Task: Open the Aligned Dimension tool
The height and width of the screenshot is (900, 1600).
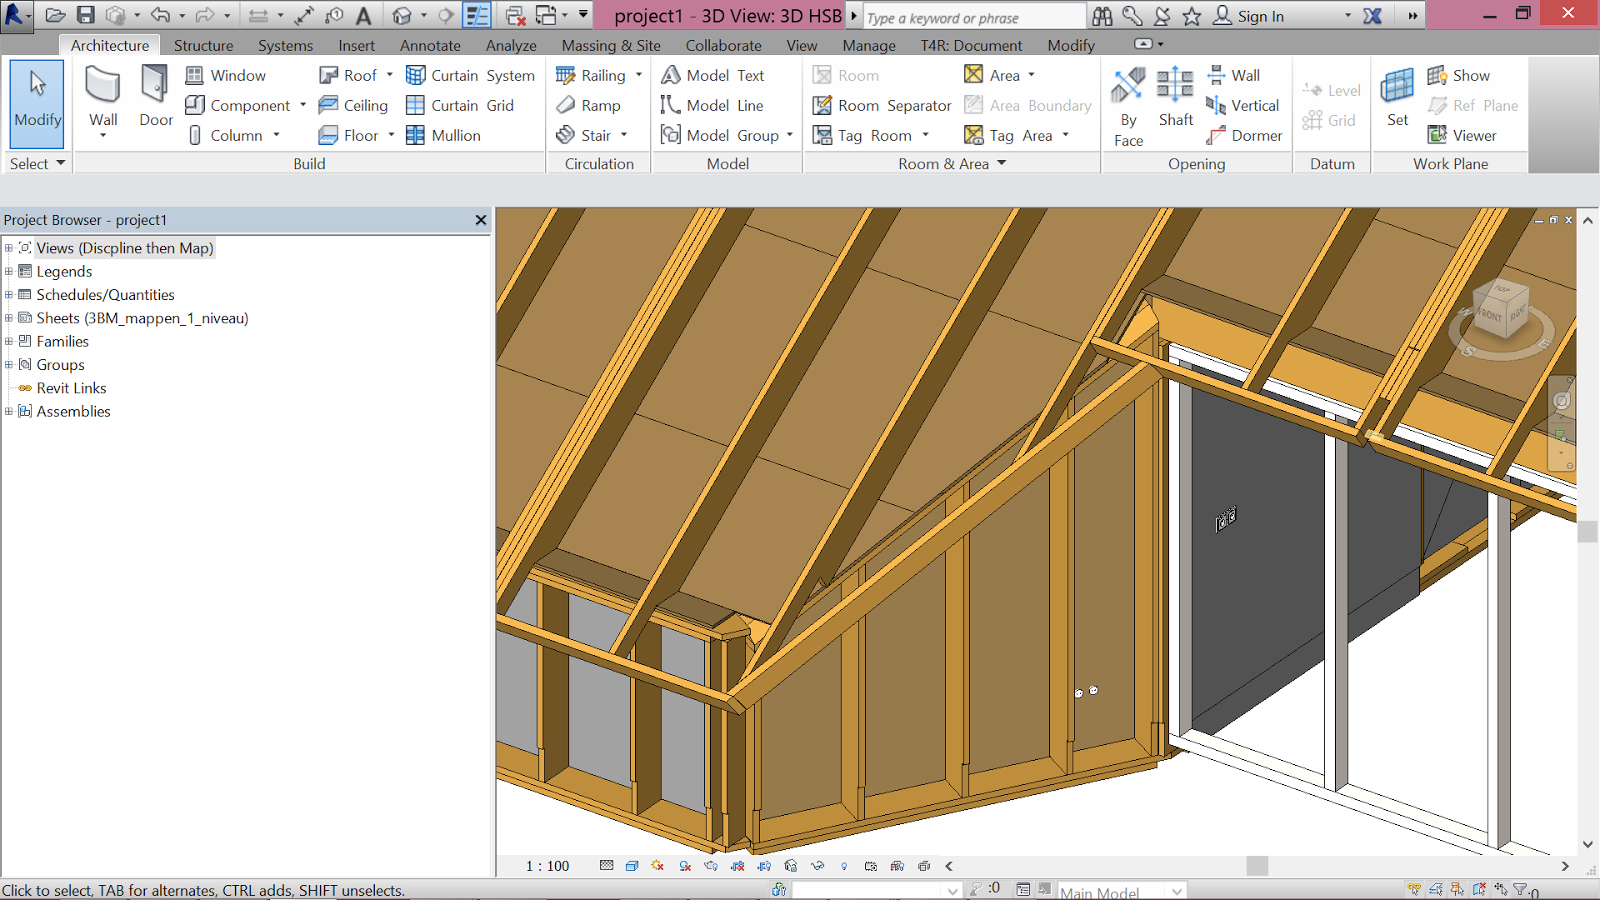Action: click(304, 15)
